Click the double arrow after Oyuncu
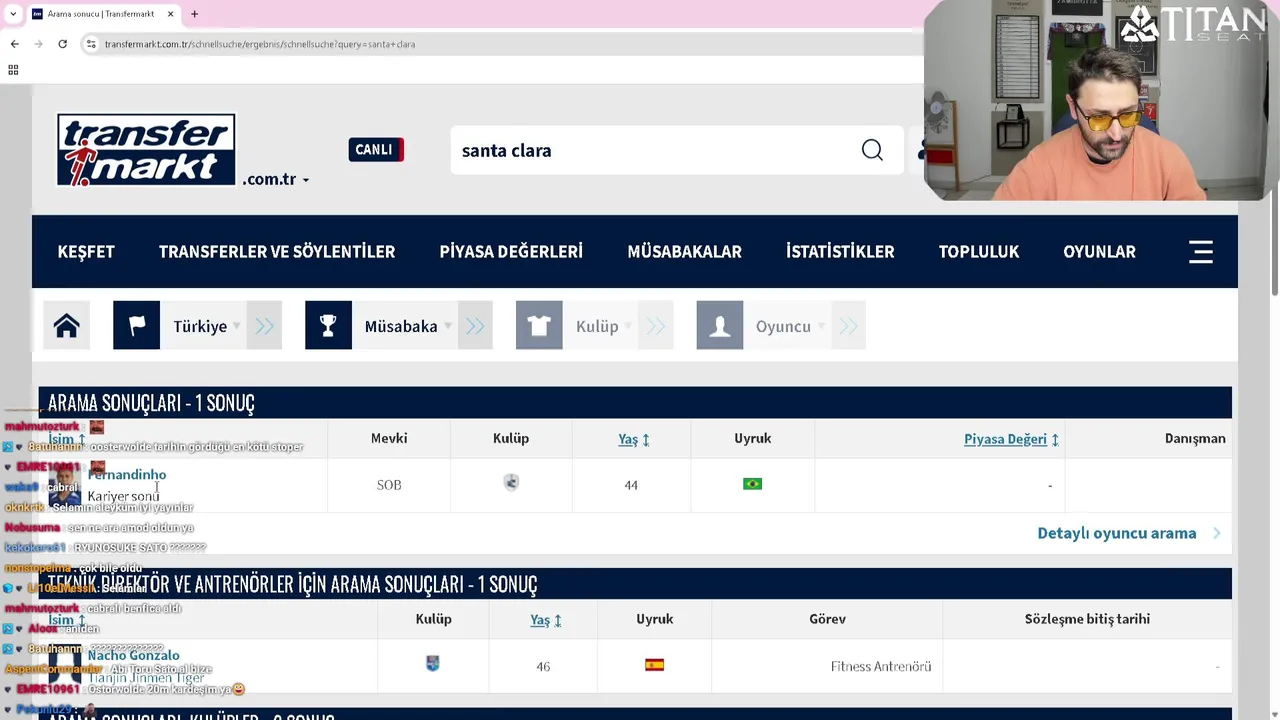This screenshot has height=720, width=1280. pos(848,326)
